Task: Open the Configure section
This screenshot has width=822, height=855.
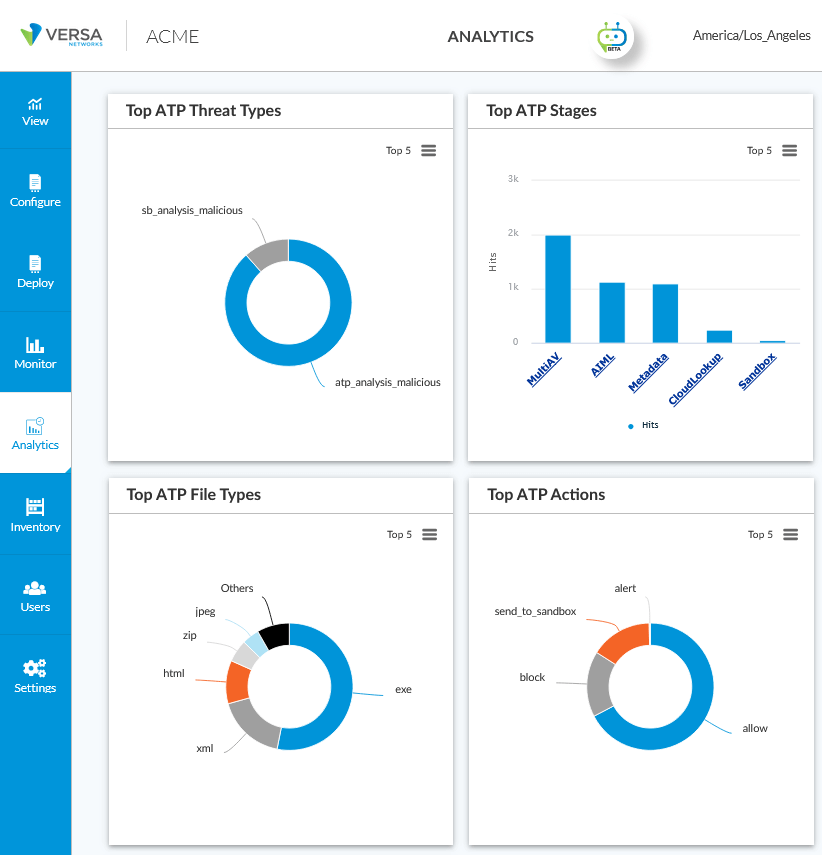Action: (x=35, y=191)
